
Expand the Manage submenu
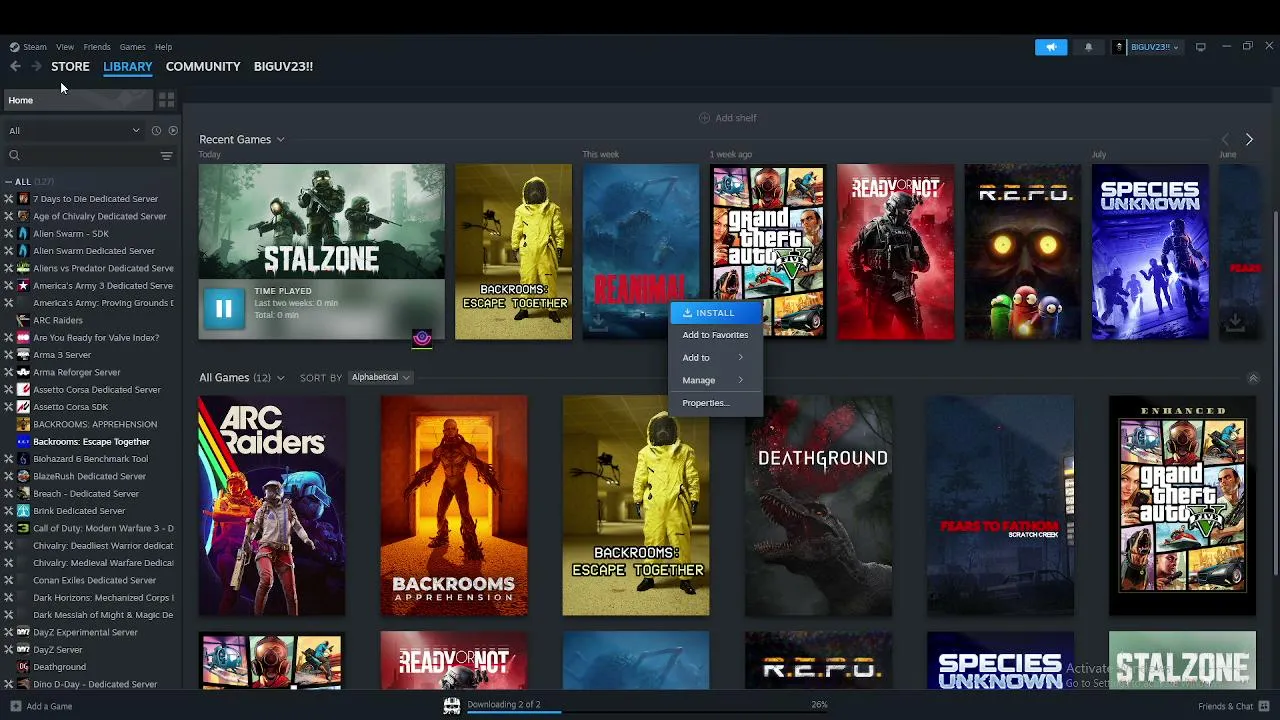pos(714,381)
